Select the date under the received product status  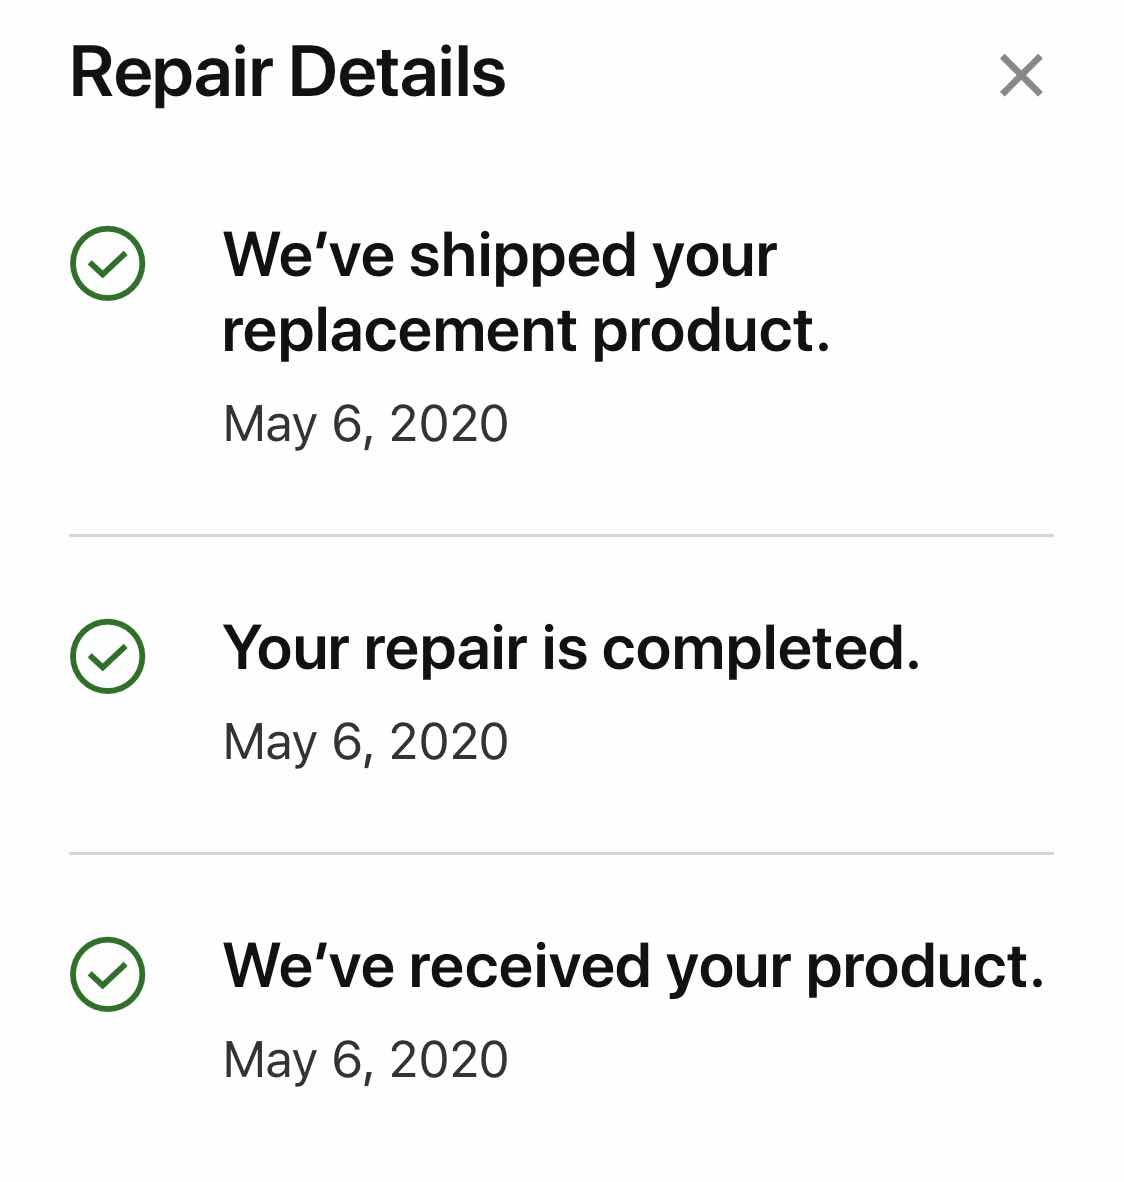pyautogui.click(x=366, y=1061)
